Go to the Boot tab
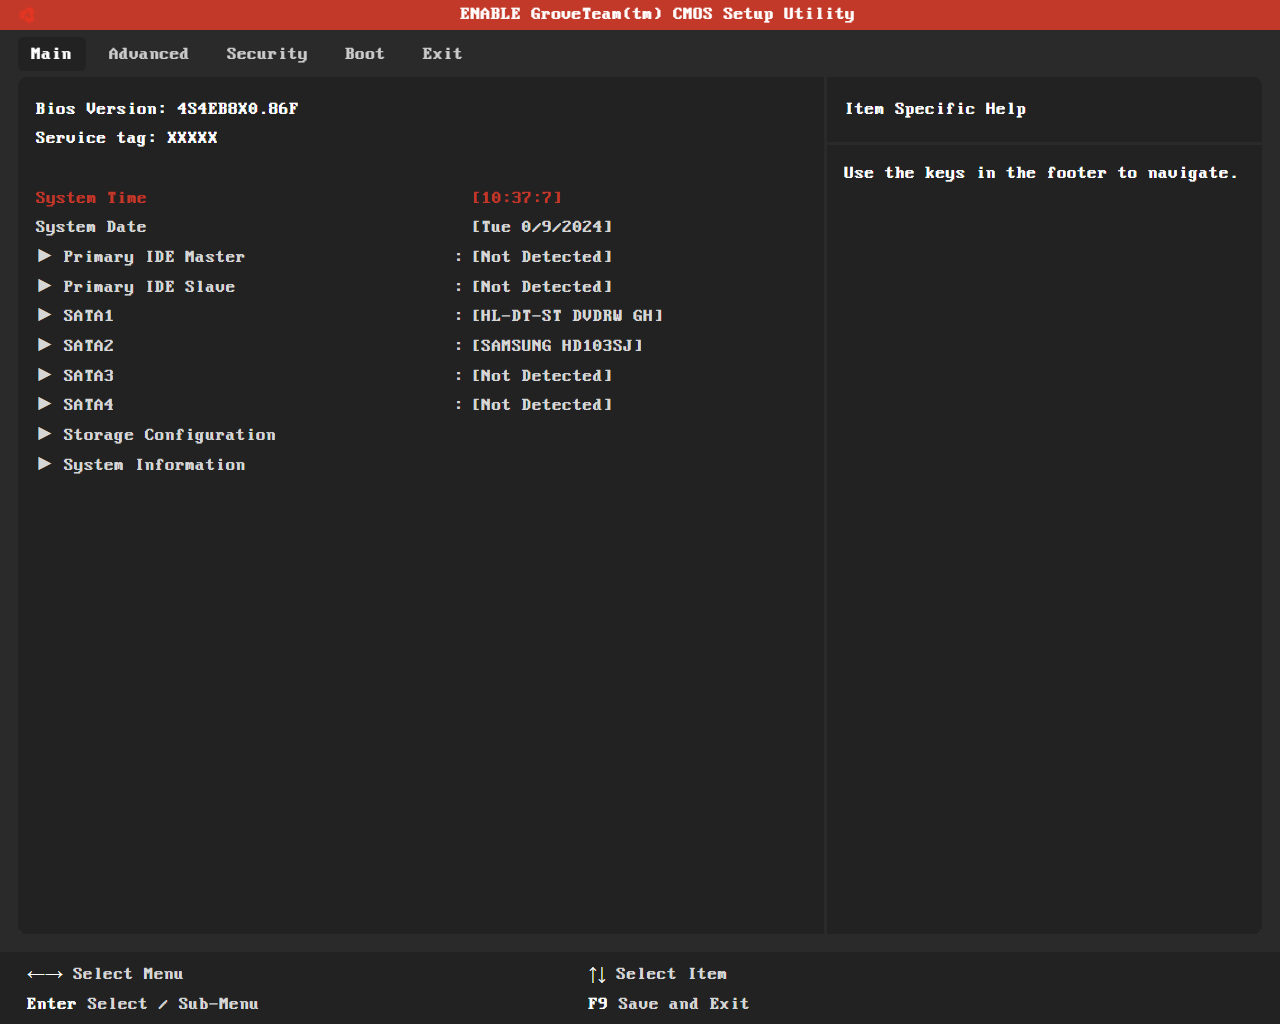Image resolution: width=1280 pixels, height=1024 pixels. pyautogui.click(x=364, y=54)
